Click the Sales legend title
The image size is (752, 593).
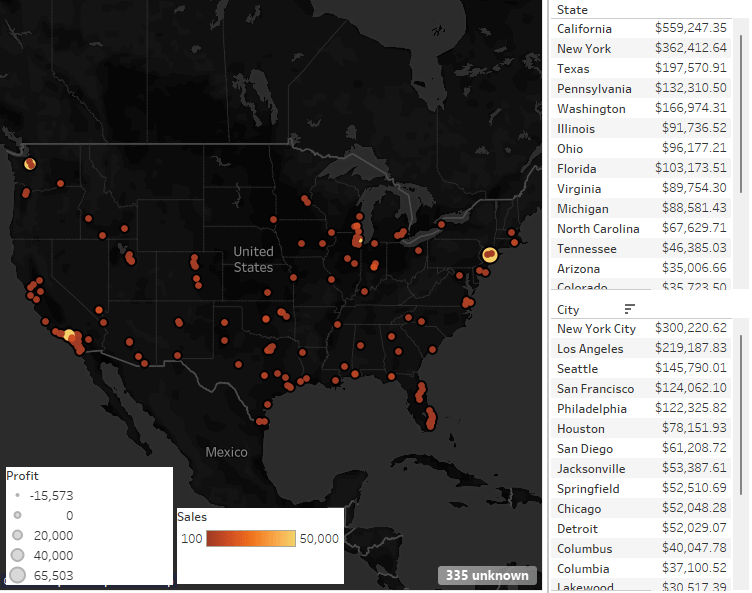(x=192, y=517)
